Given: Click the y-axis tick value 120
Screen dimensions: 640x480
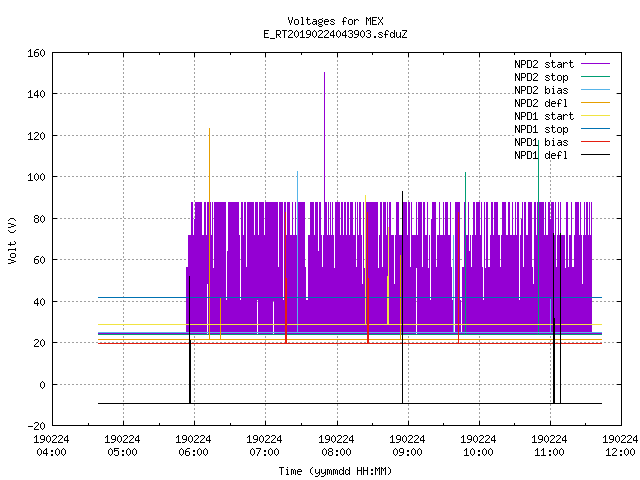Looking at the screenshot, I should point(36,136).
